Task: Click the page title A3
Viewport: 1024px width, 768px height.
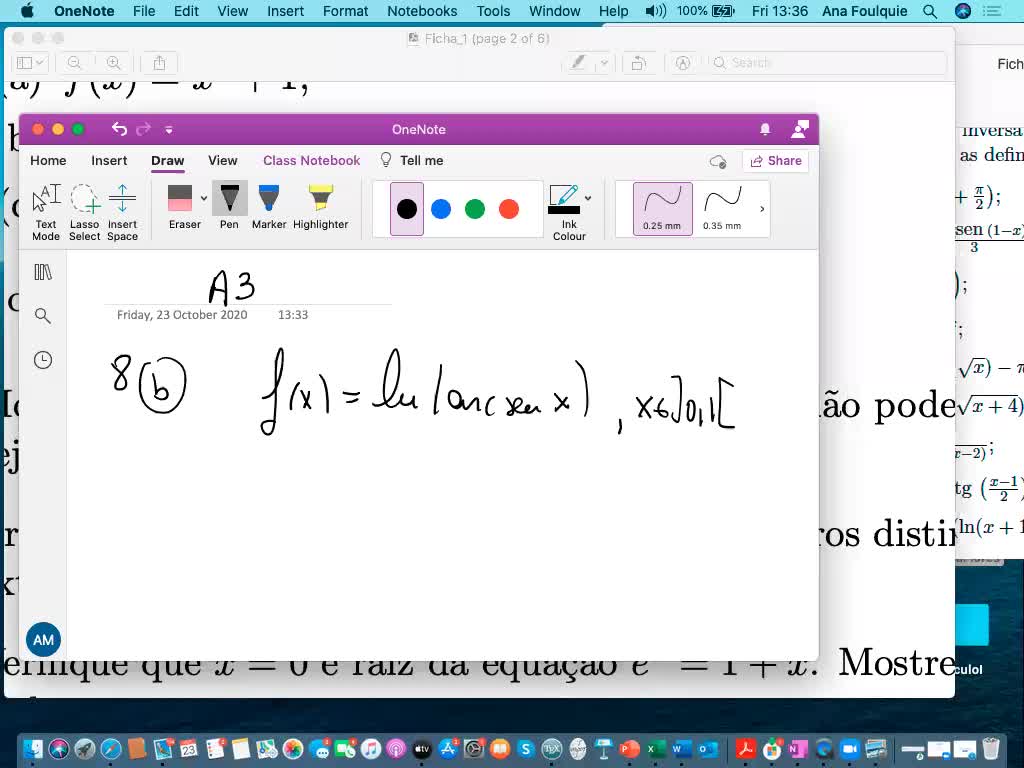Action: pos(232,287)
